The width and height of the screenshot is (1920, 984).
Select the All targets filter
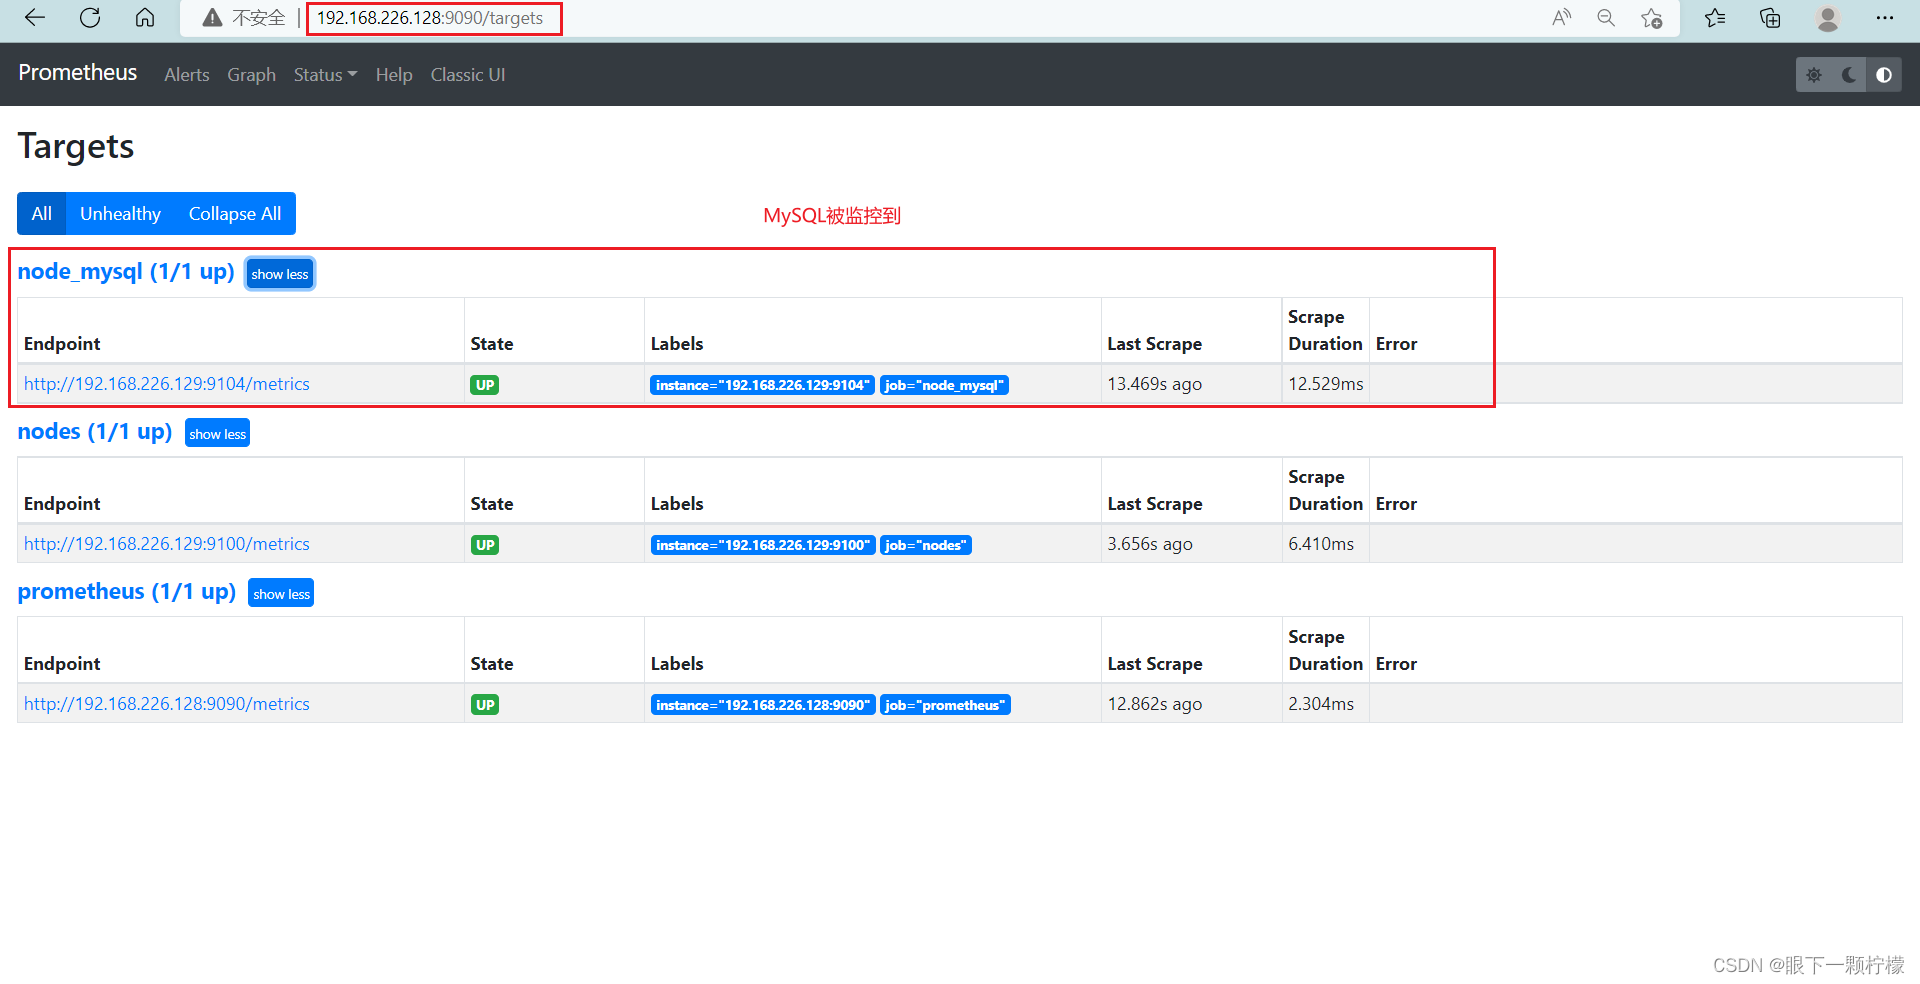point(41,214)
